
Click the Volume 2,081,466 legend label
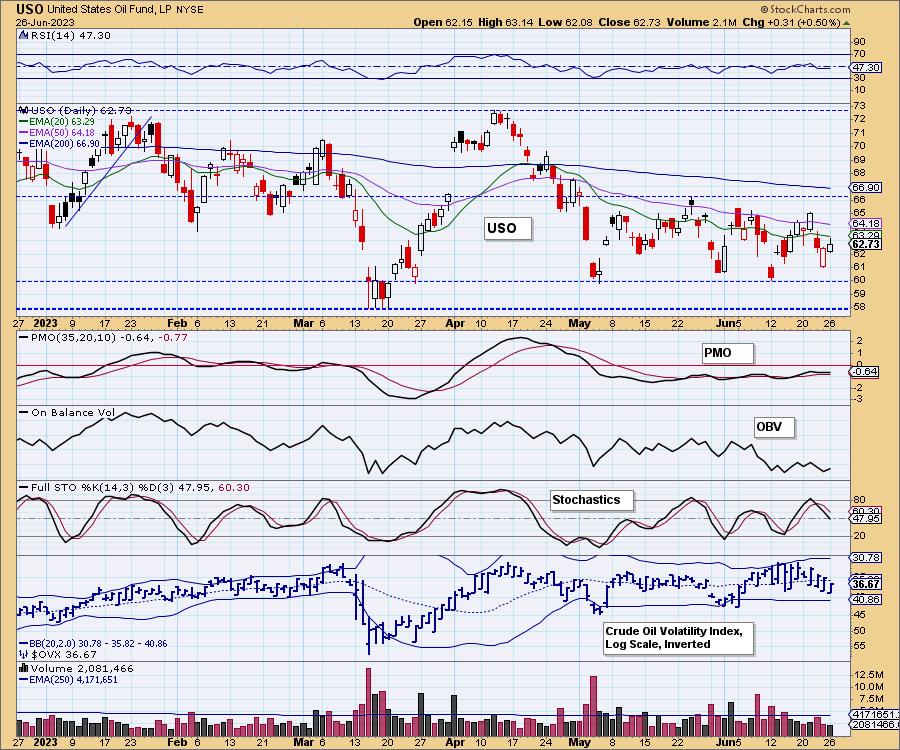click(82, 669)
